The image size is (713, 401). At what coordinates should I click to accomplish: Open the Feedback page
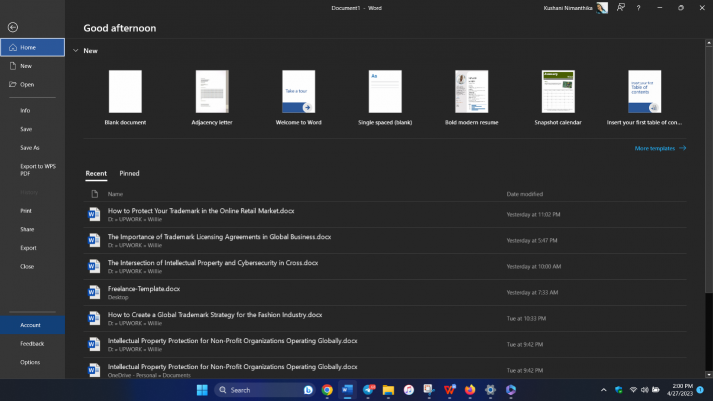(x=32, y=344)
